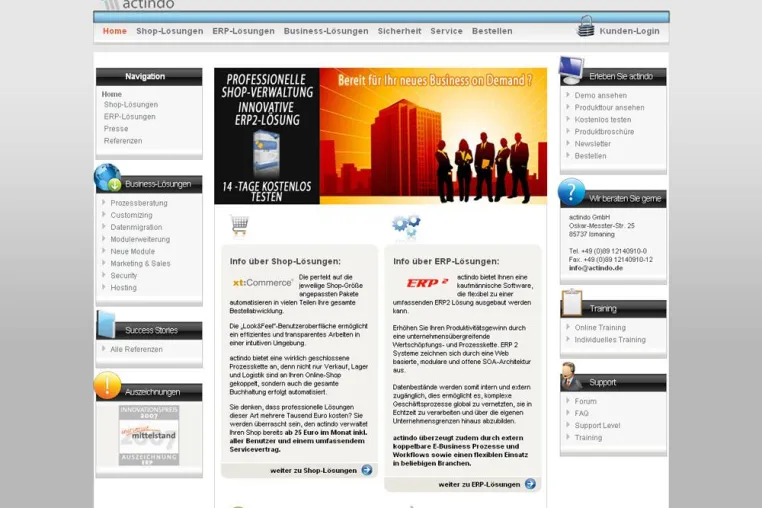The height and width of the screenshot is (508, 762).
Task: Open Service in the top menu
Action: point(447,31)
